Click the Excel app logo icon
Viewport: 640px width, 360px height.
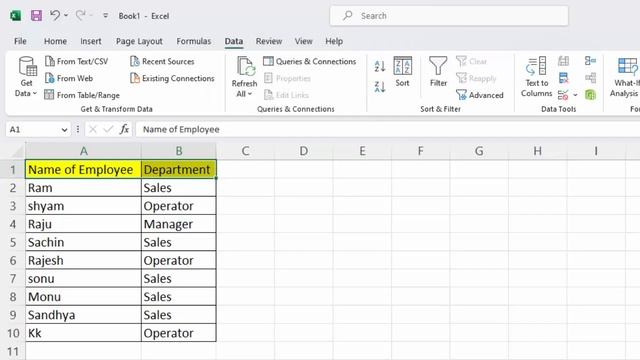coord(16,16)
